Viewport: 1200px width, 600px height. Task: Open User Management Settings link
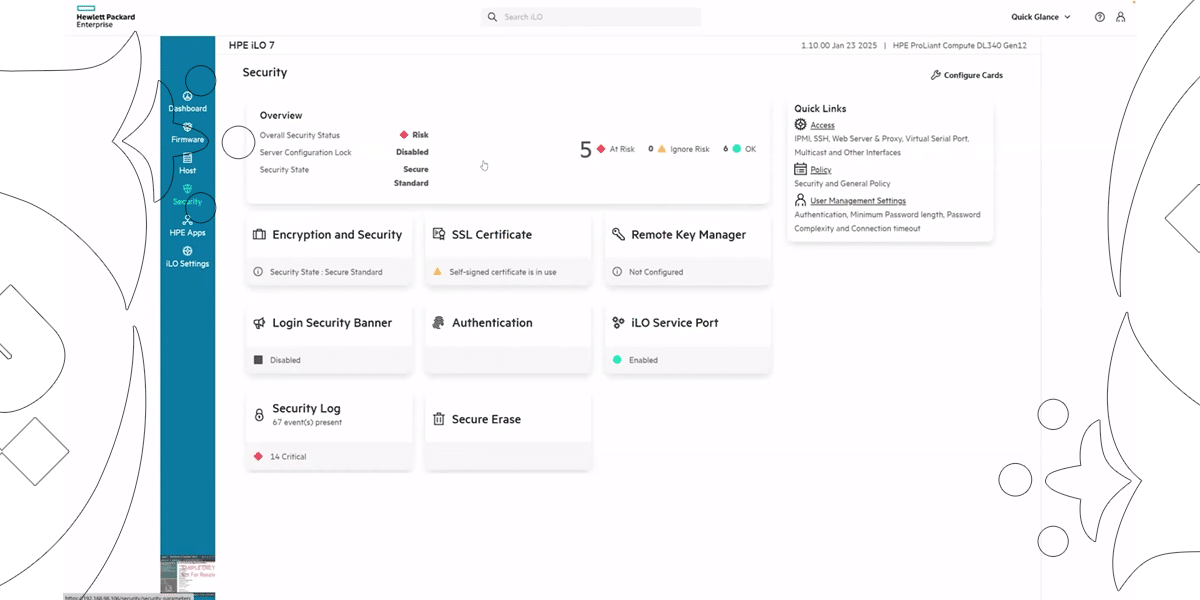click(x=857, y=201)
